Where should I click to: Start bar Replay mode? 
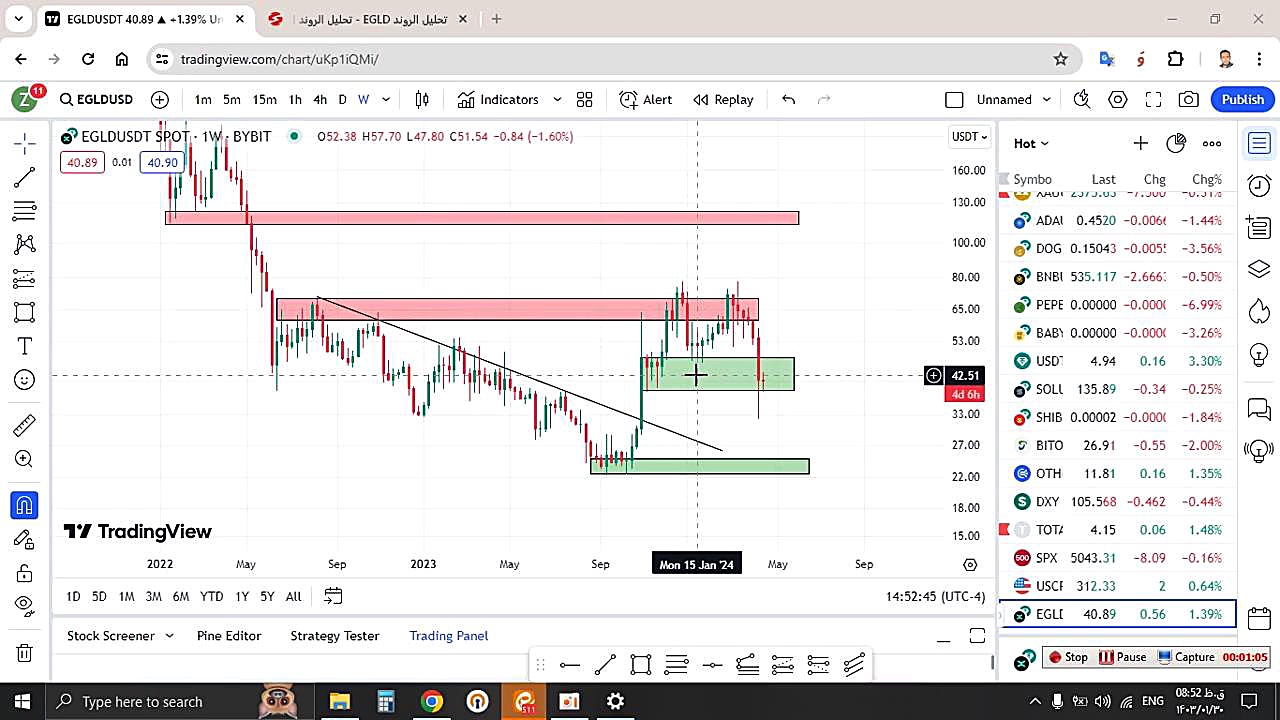[x=723, y=99]
